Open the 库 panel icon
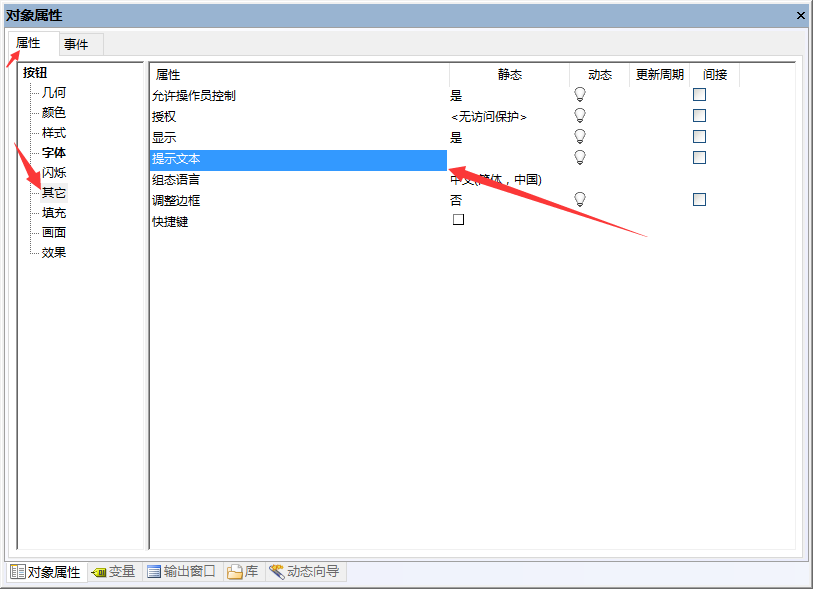Image resolution: width=813 pixels, height=589 pixels. pyautogui.click(x=235, y=572)
